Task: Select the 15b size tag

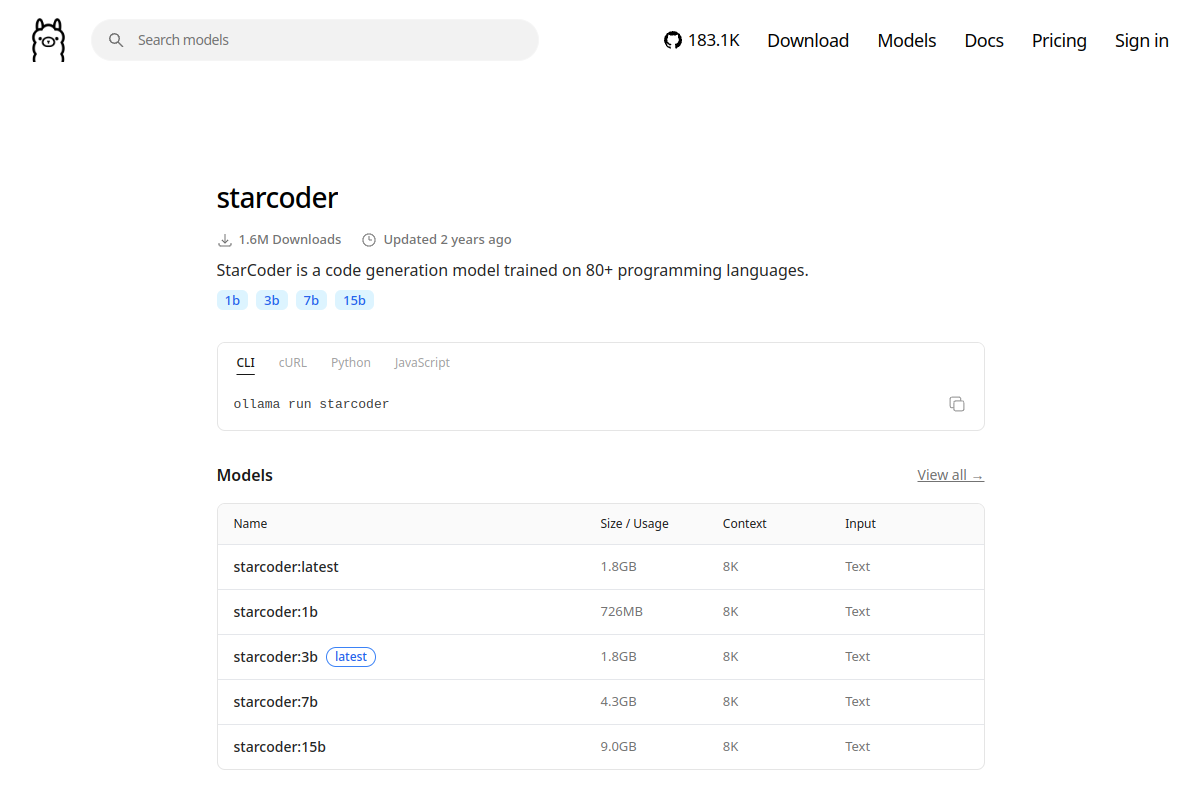Action: tap(354, 300)
